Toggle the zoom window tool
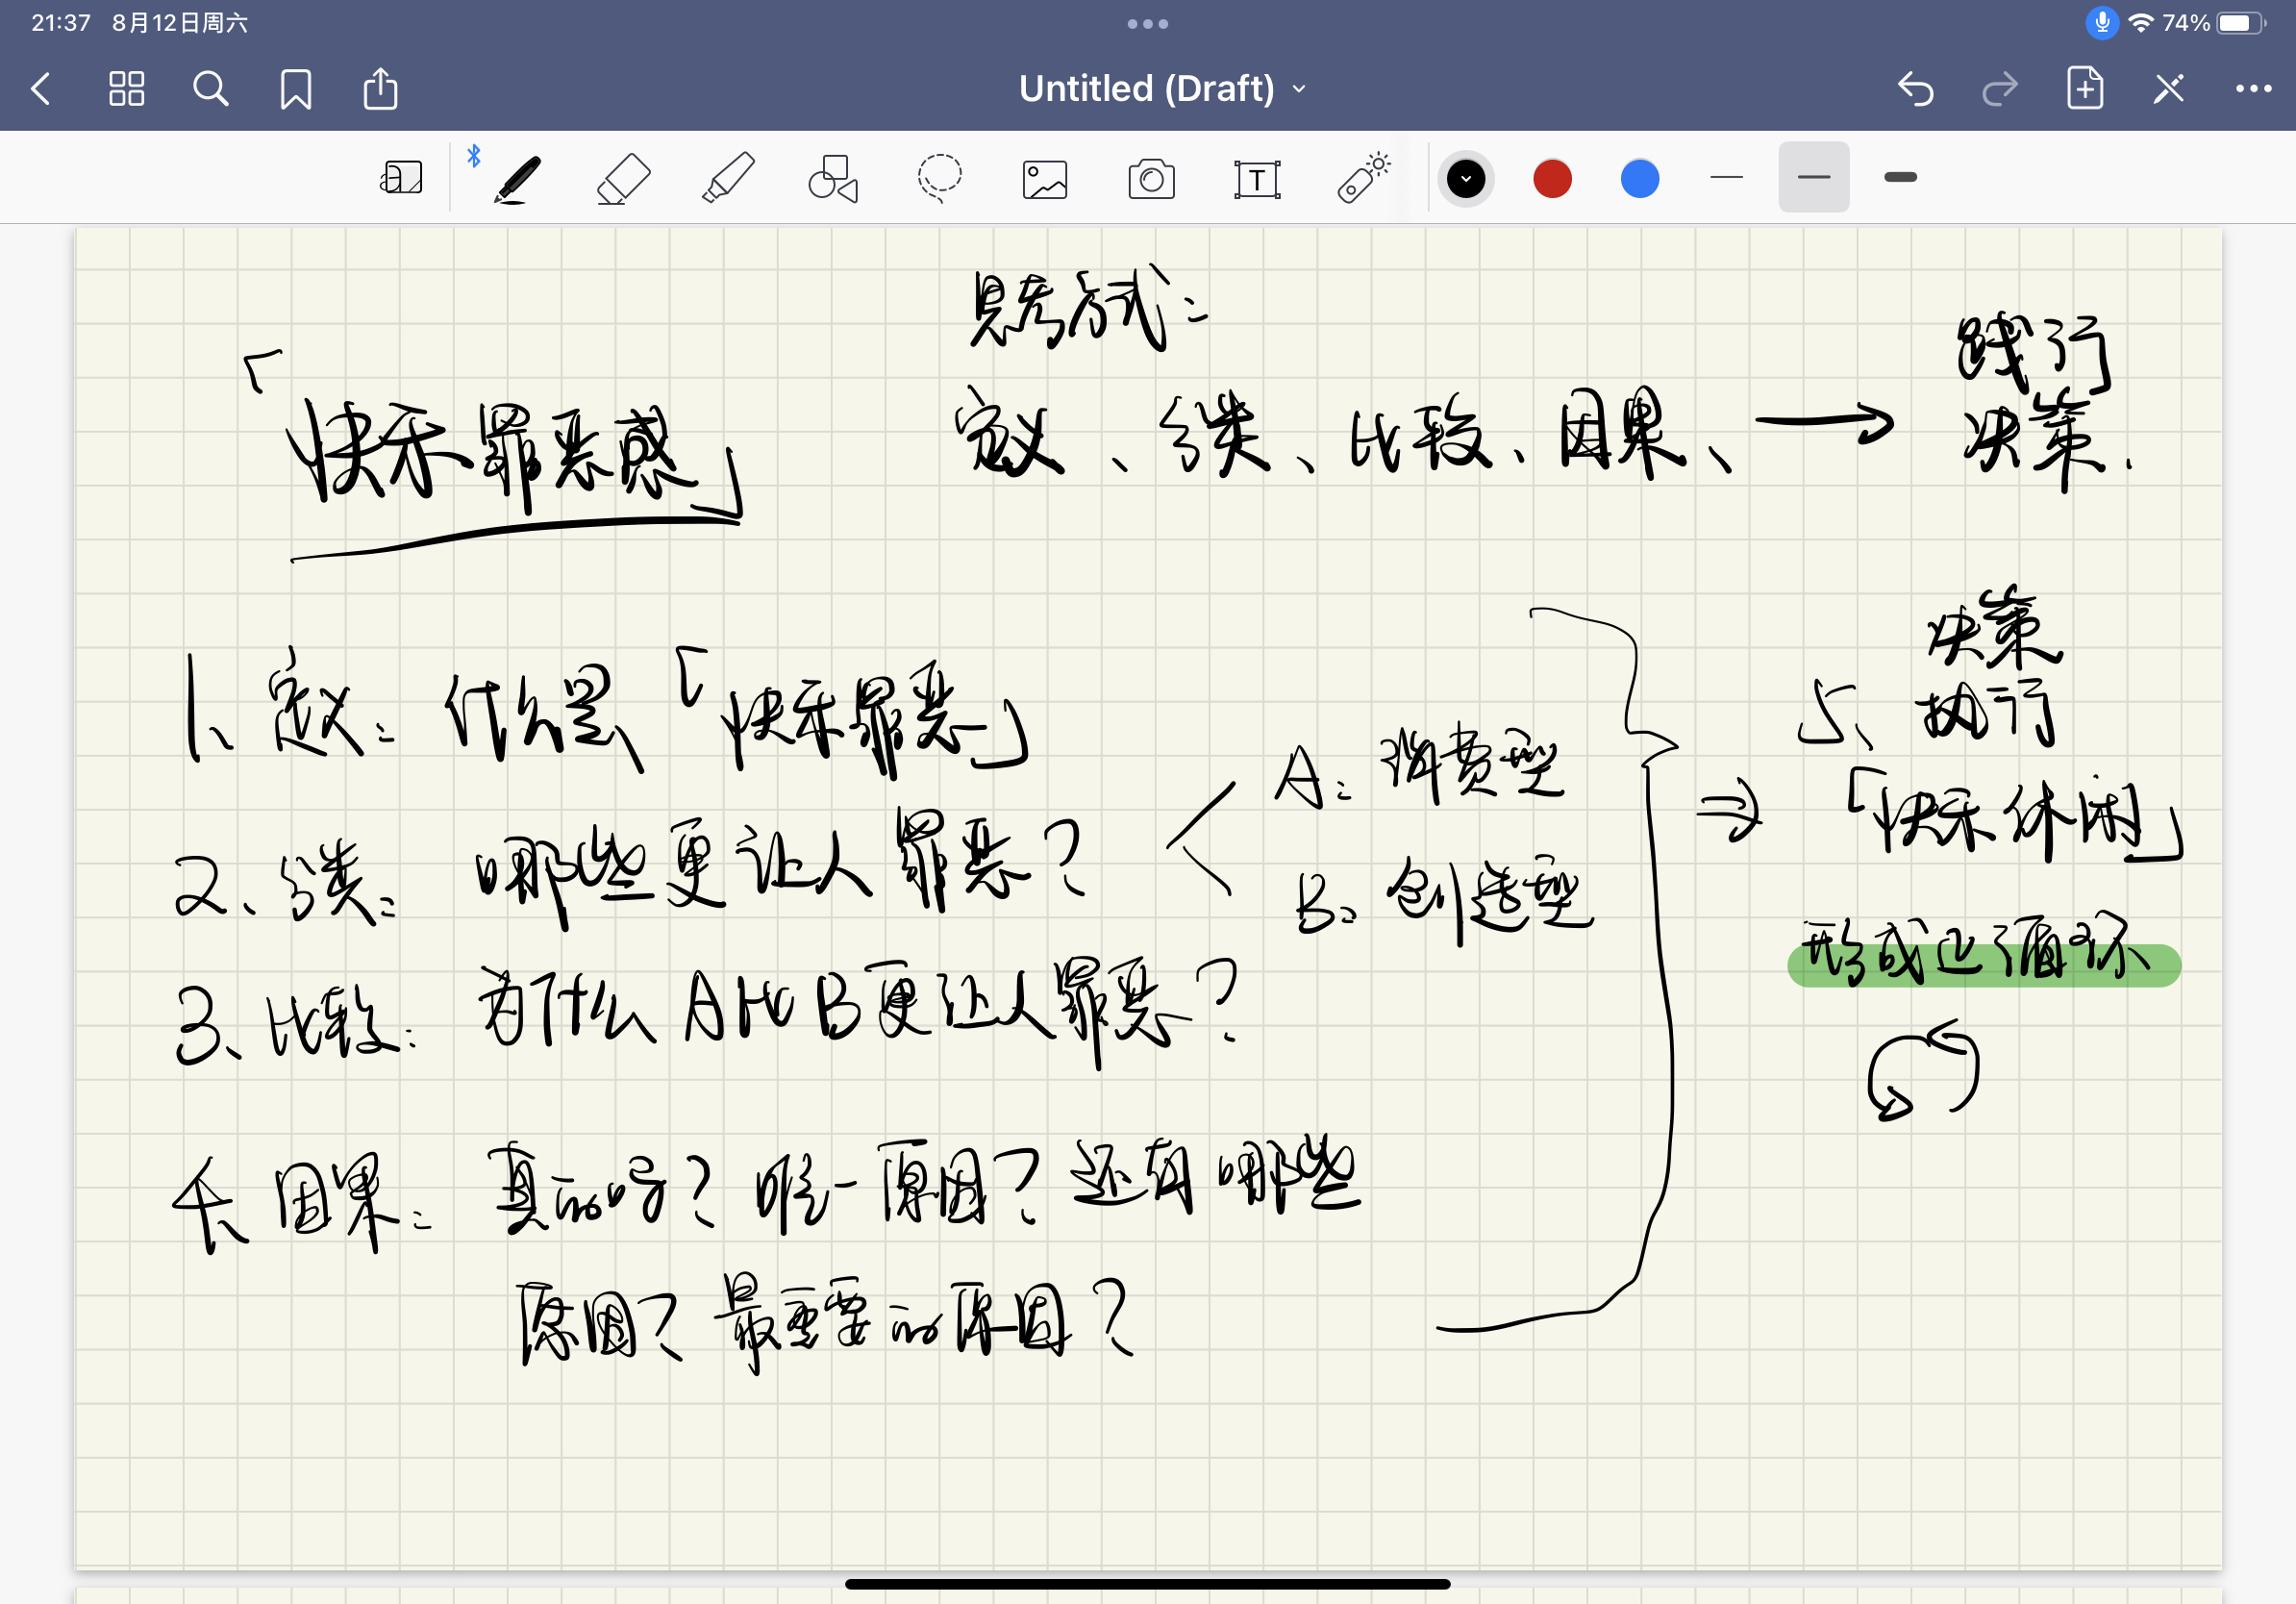Viewport: 2296px width, 1604px height. point(402,179)
